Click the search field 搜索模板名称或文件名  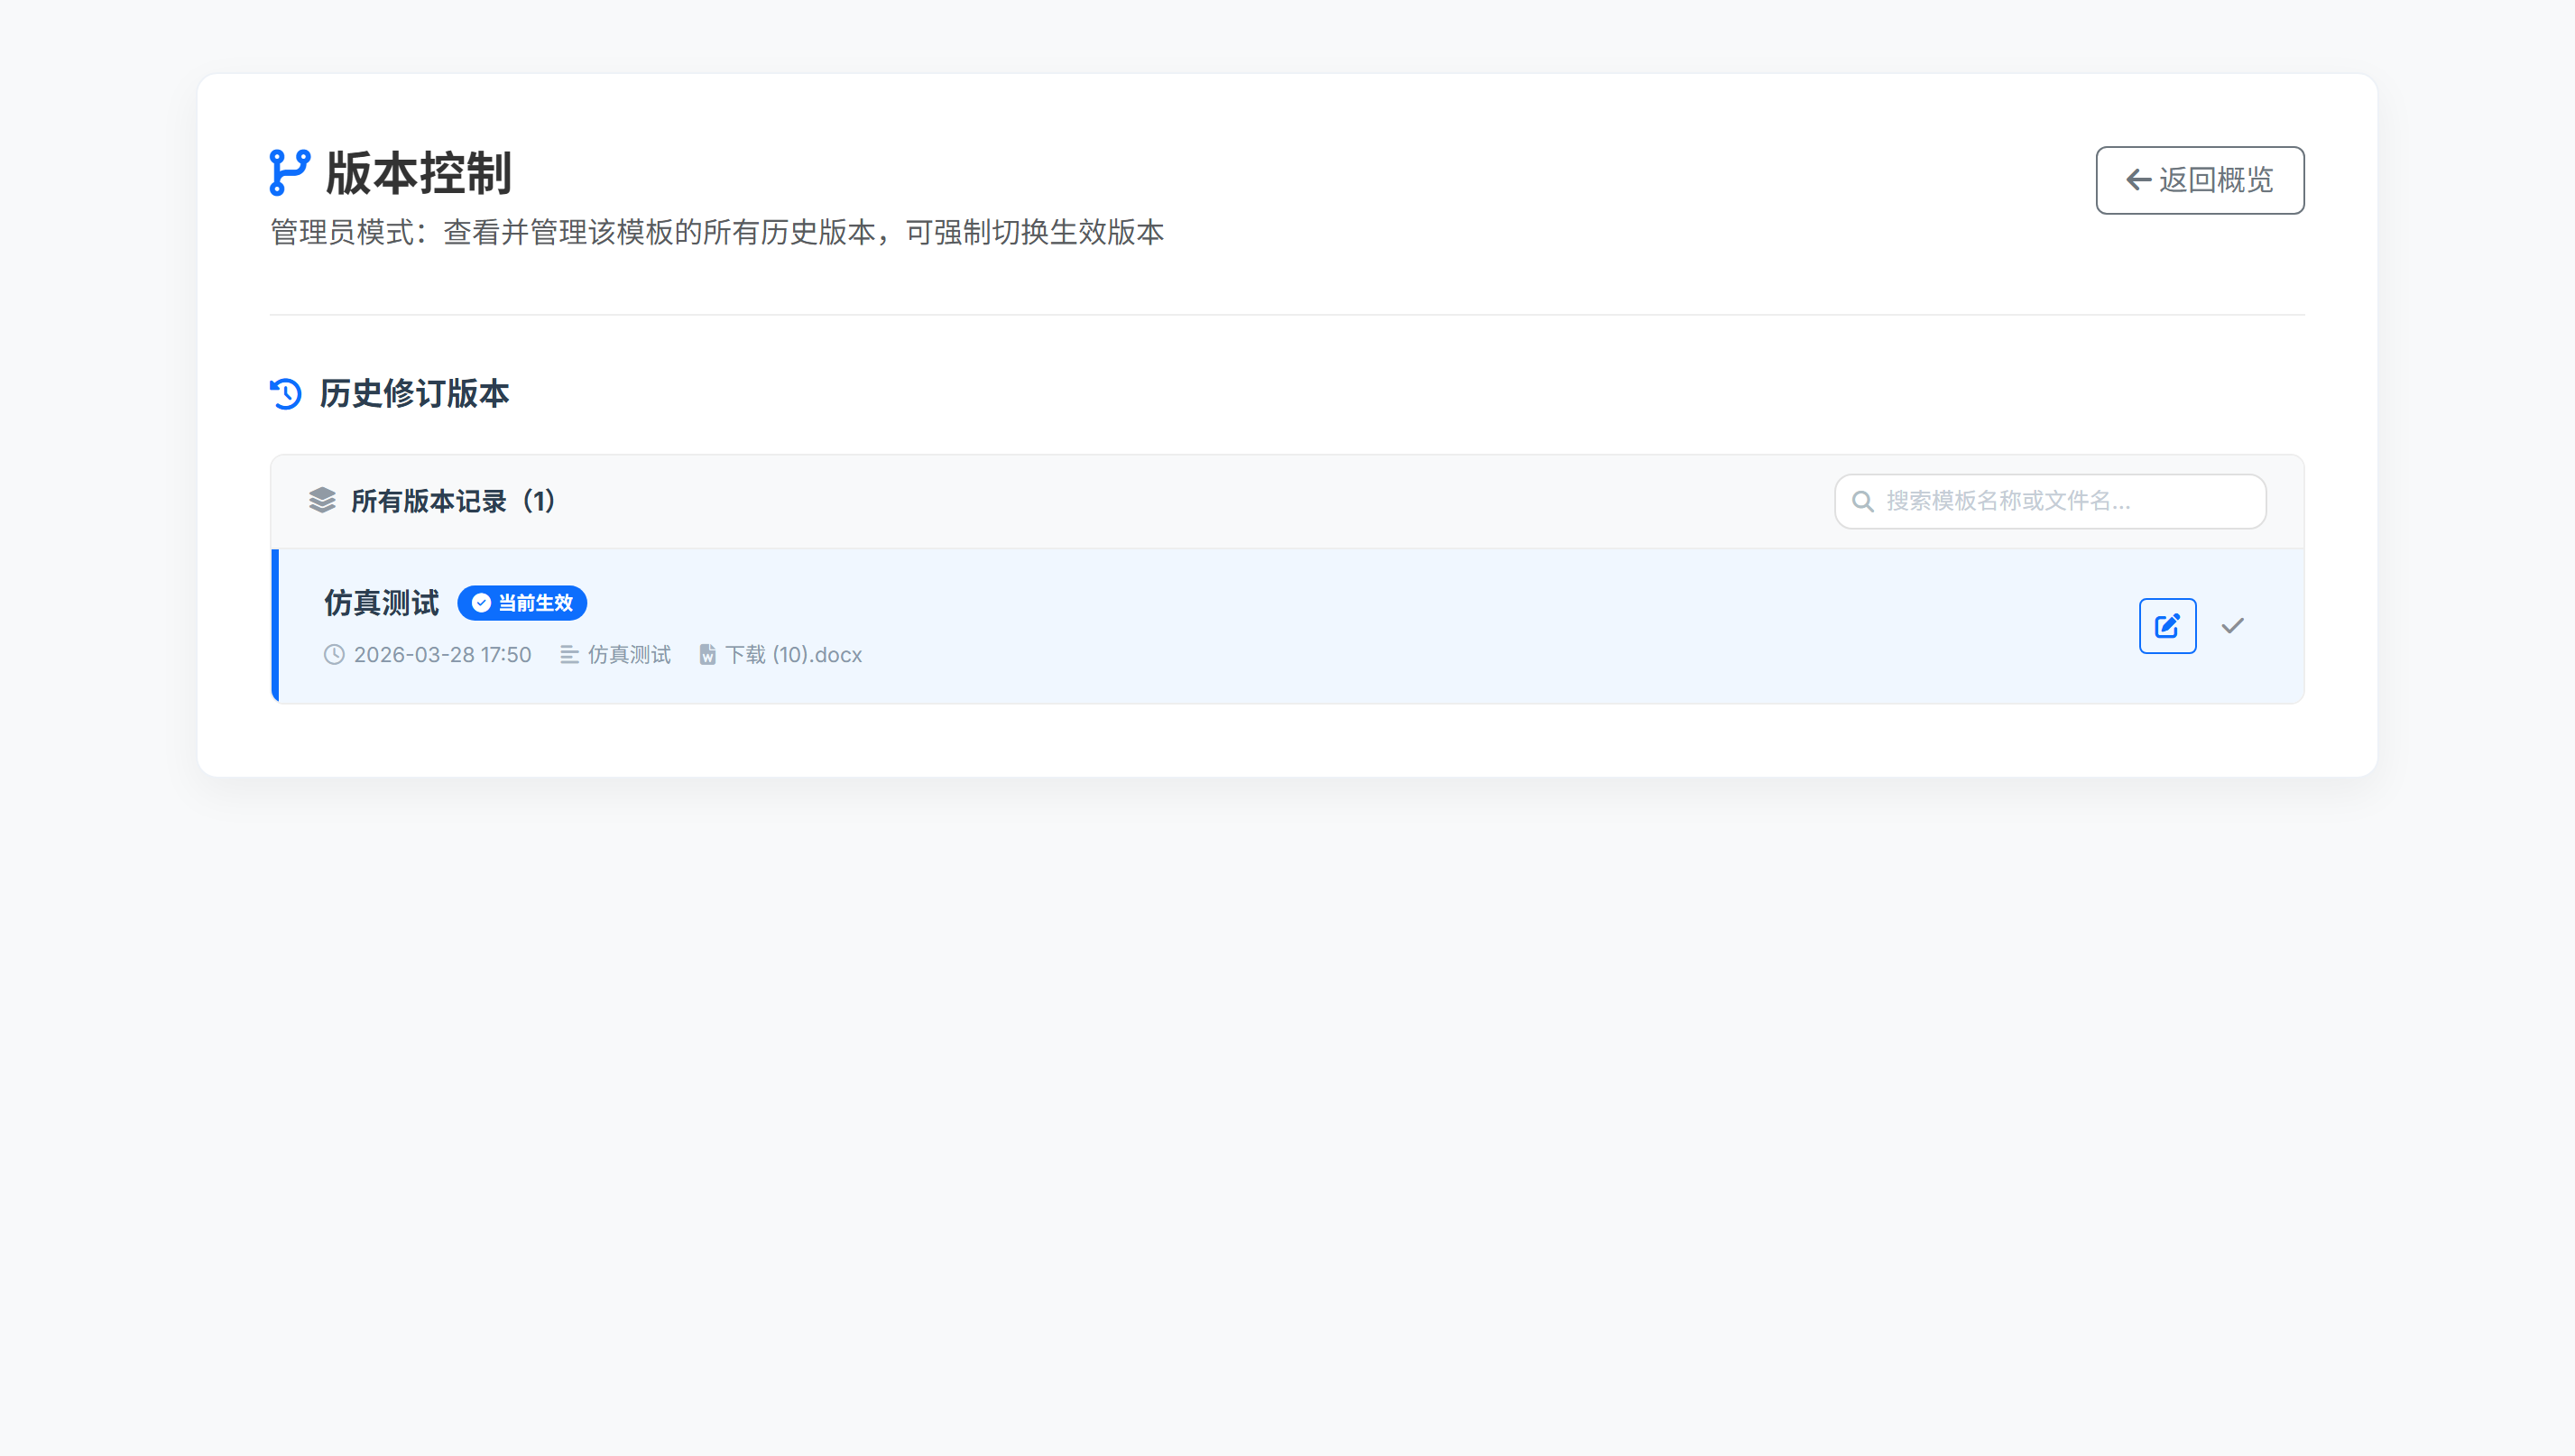pyautogui.click(x=2050, y=501)
